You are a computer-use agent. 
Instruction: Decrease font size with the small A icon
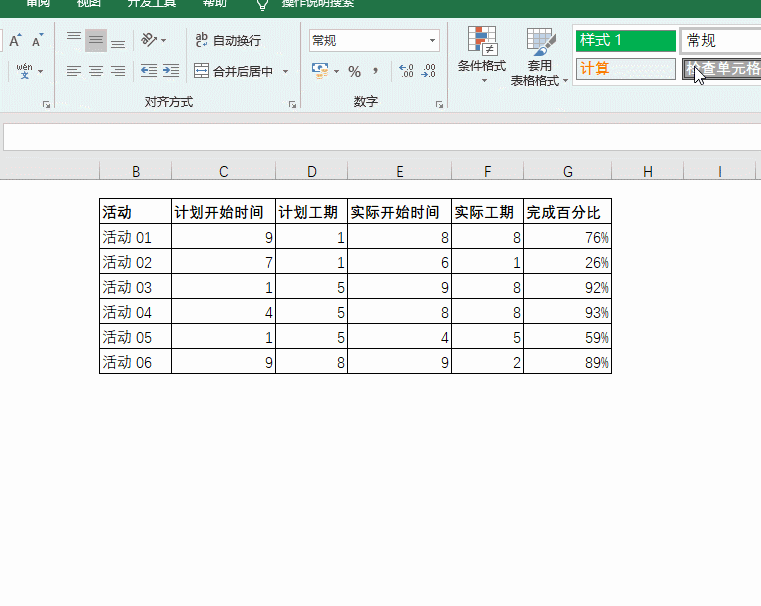[37, 40]
